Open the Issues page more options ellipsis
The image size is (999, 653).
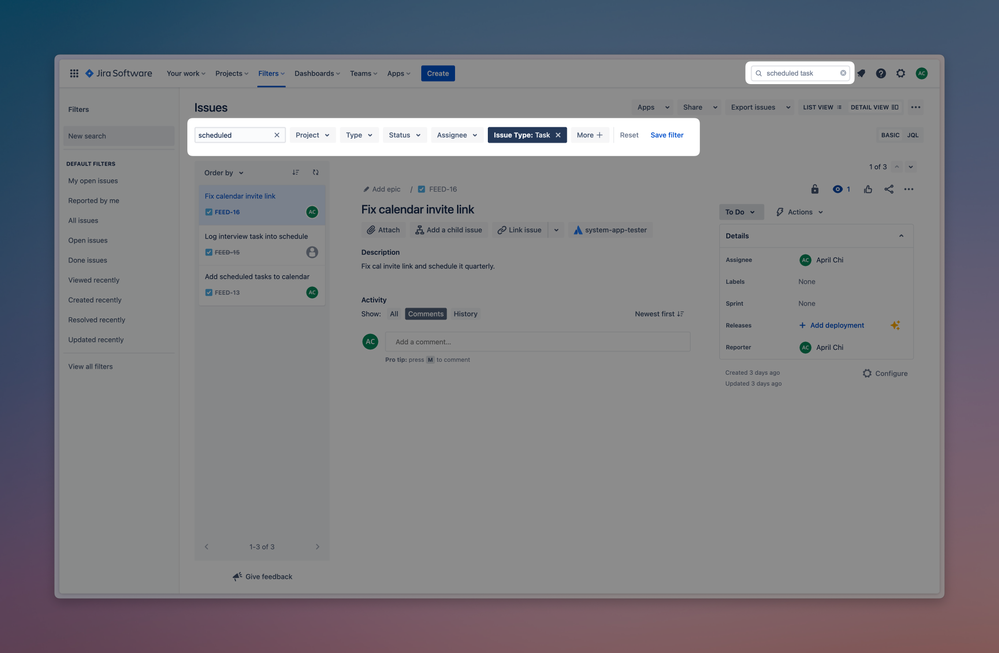(x=916, y=107)
